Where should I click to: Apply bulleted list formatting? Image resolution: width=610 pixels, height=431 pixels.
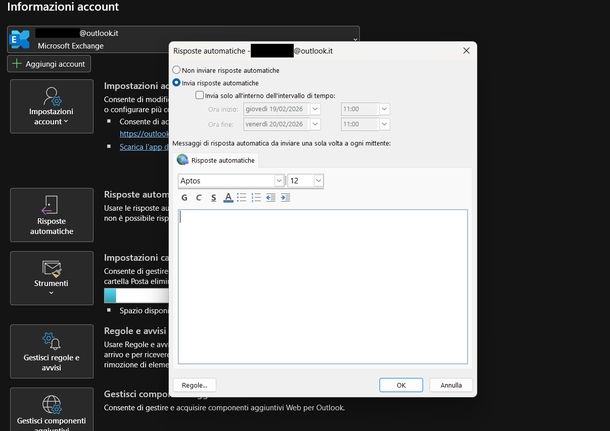click(x=242, y=198)
